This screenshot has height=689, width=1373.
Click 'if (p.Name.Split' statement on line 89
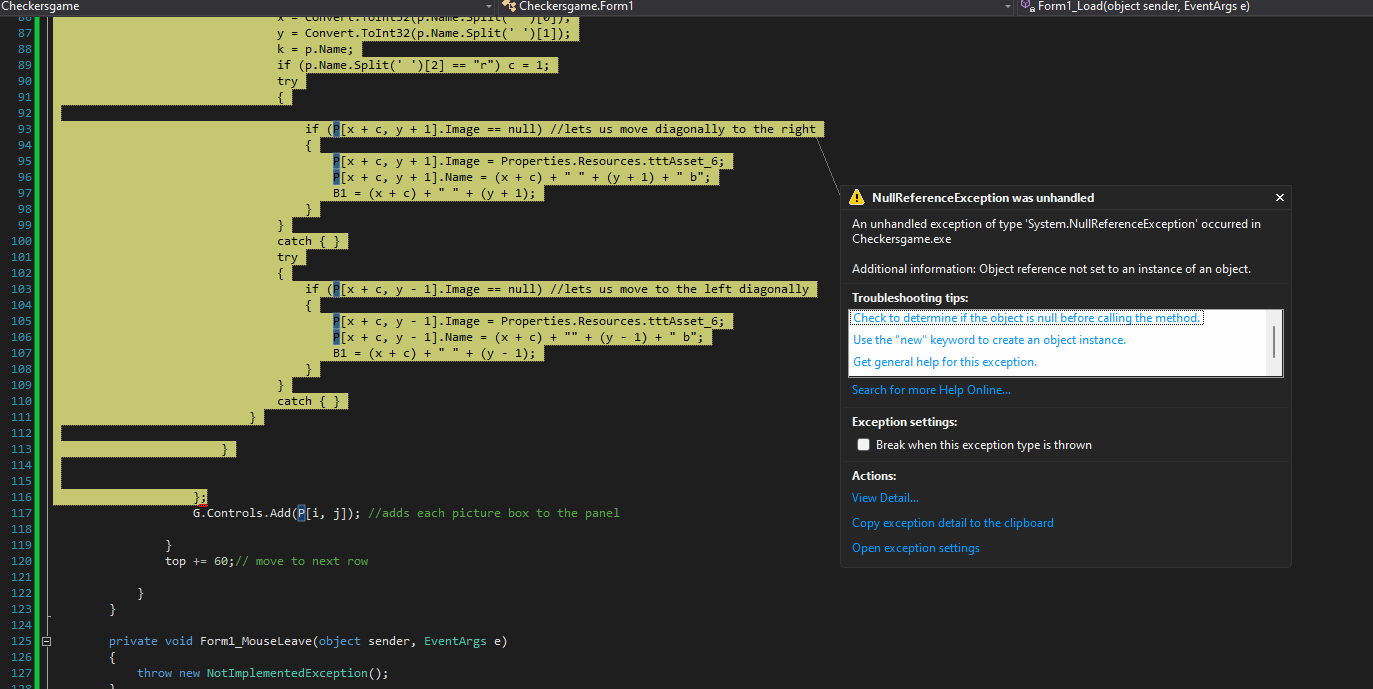pyautogui.click(x=414, y=65)
